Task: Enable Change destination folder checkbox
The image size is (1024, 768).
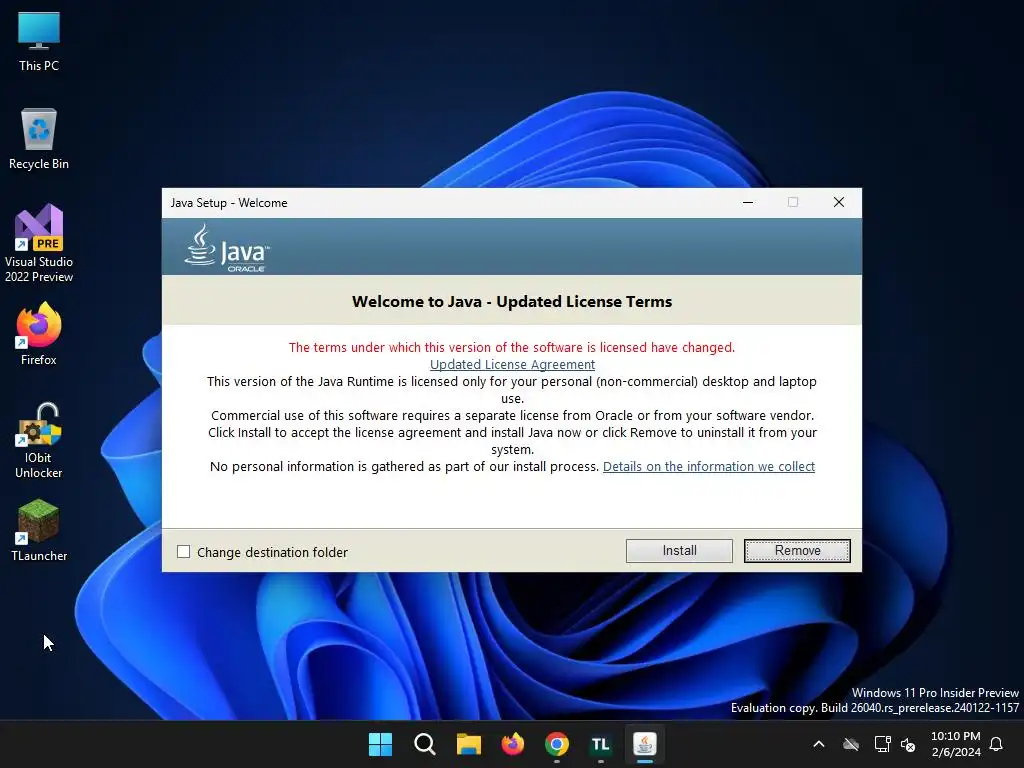Action: 184,552
